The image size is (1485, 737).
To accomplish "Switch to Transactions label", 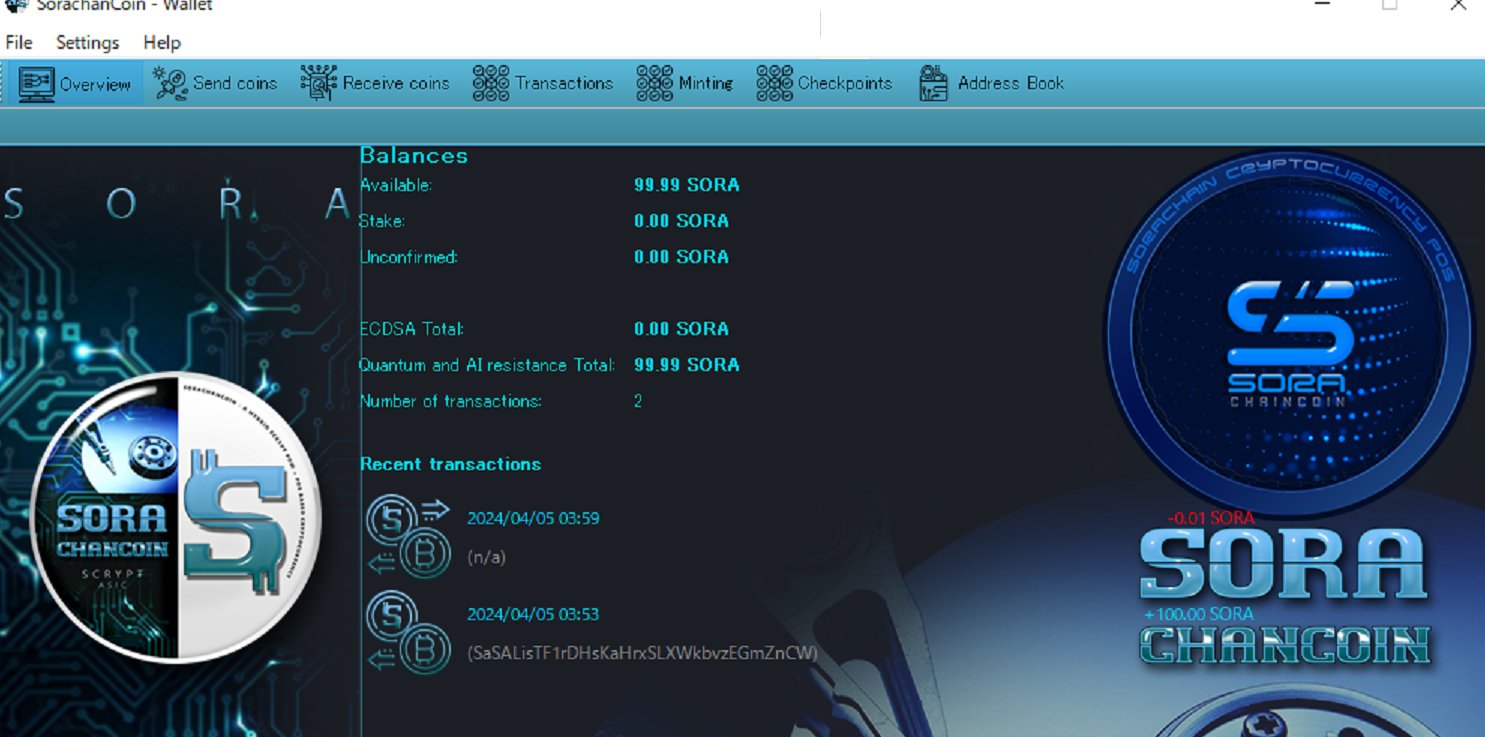I will 564,83.
